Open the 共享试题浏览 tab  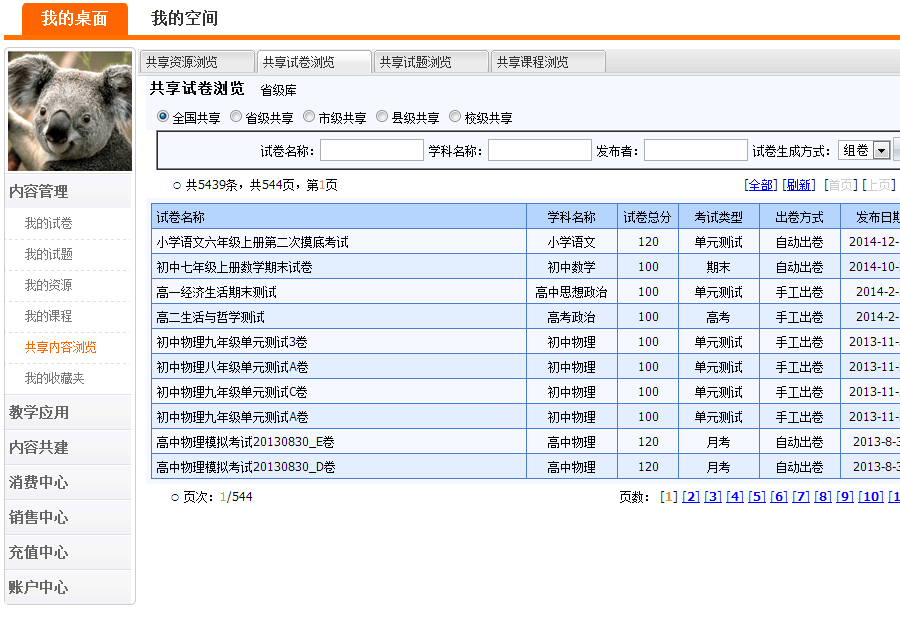click(x=431, y=62)
